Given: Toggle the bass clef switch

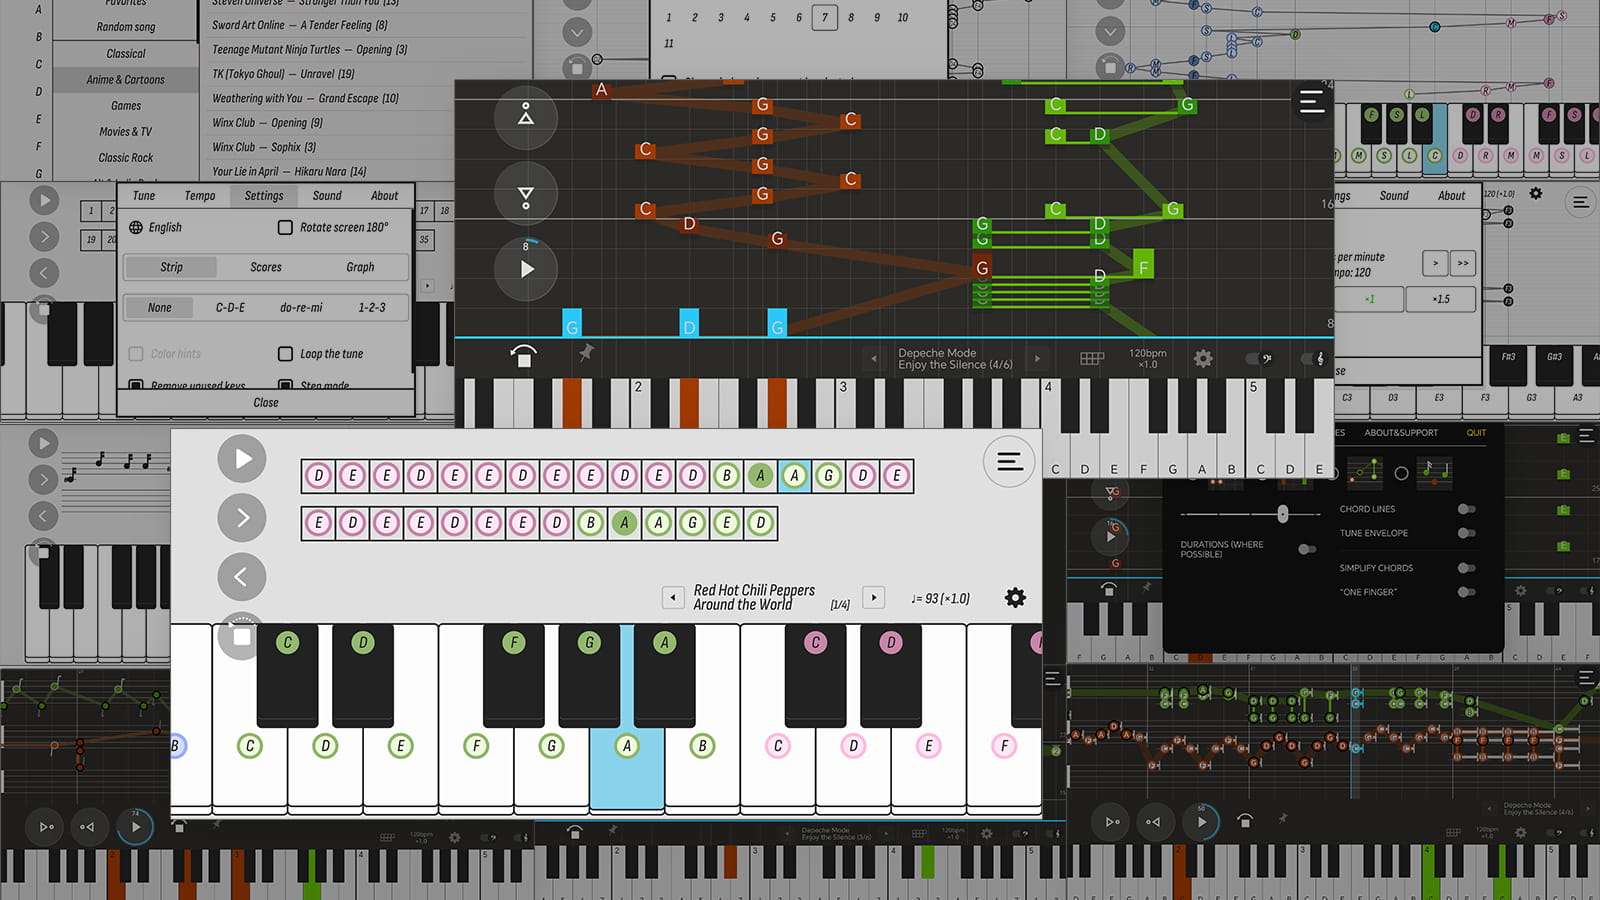Looking at the screenshot, I should pos(1259,358).
